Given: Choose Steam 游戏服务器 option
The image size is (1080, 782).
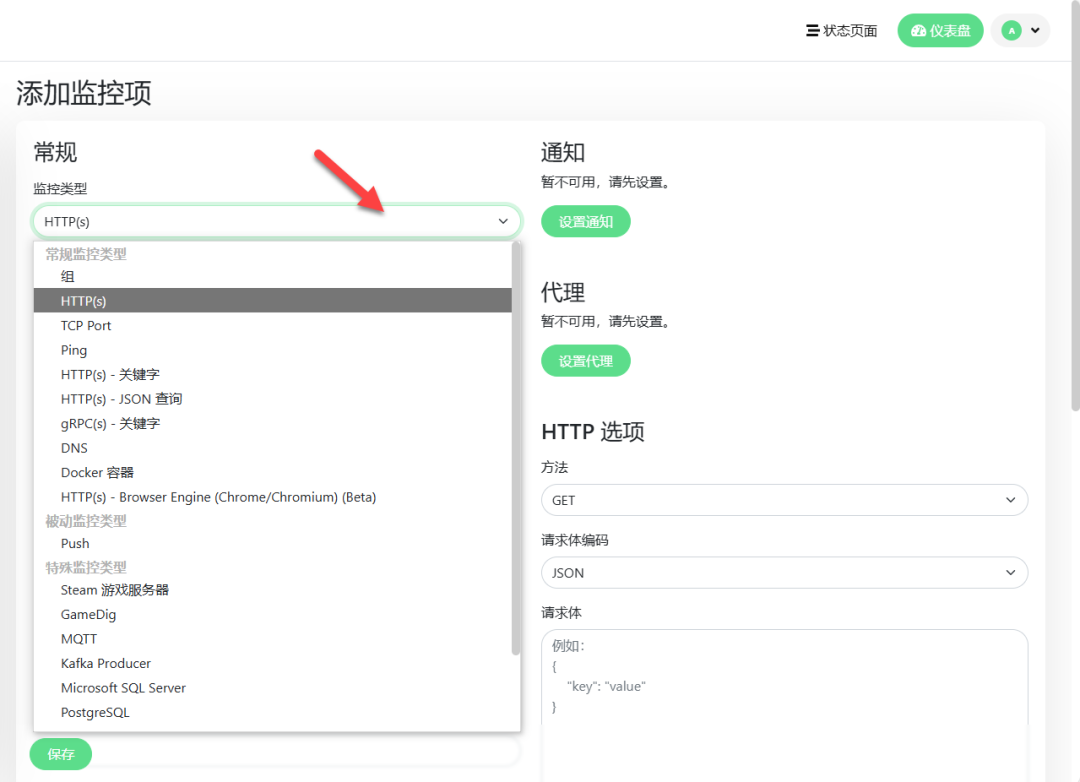Looking at the screenshot, I should pos(114,590).
